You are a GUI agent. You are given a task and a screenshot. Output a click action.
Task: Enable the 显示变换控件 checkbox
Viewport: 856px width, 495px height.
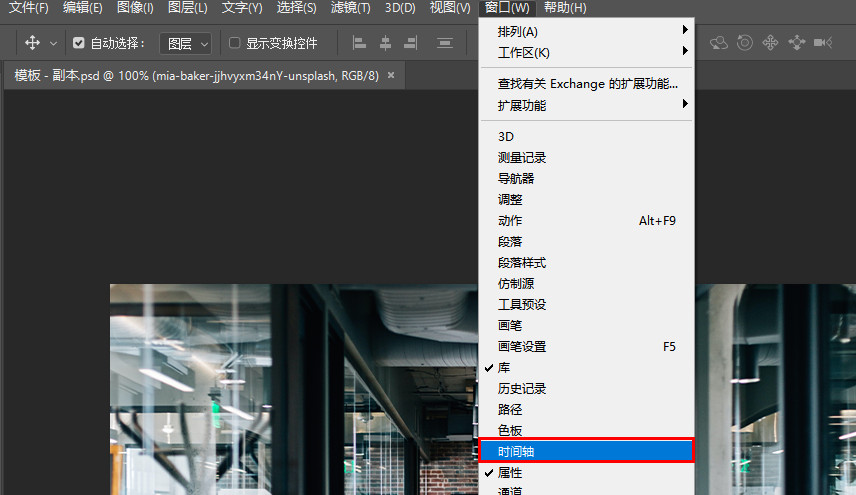tap(234, 43)
